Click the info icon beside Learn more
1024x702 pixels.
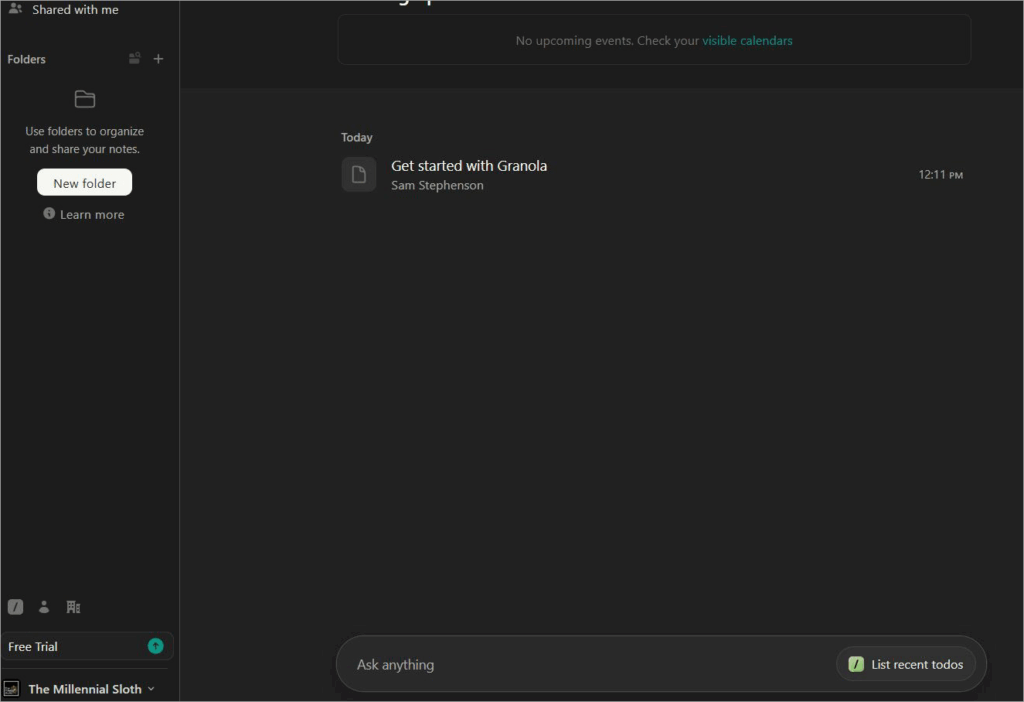coord(49,214)
